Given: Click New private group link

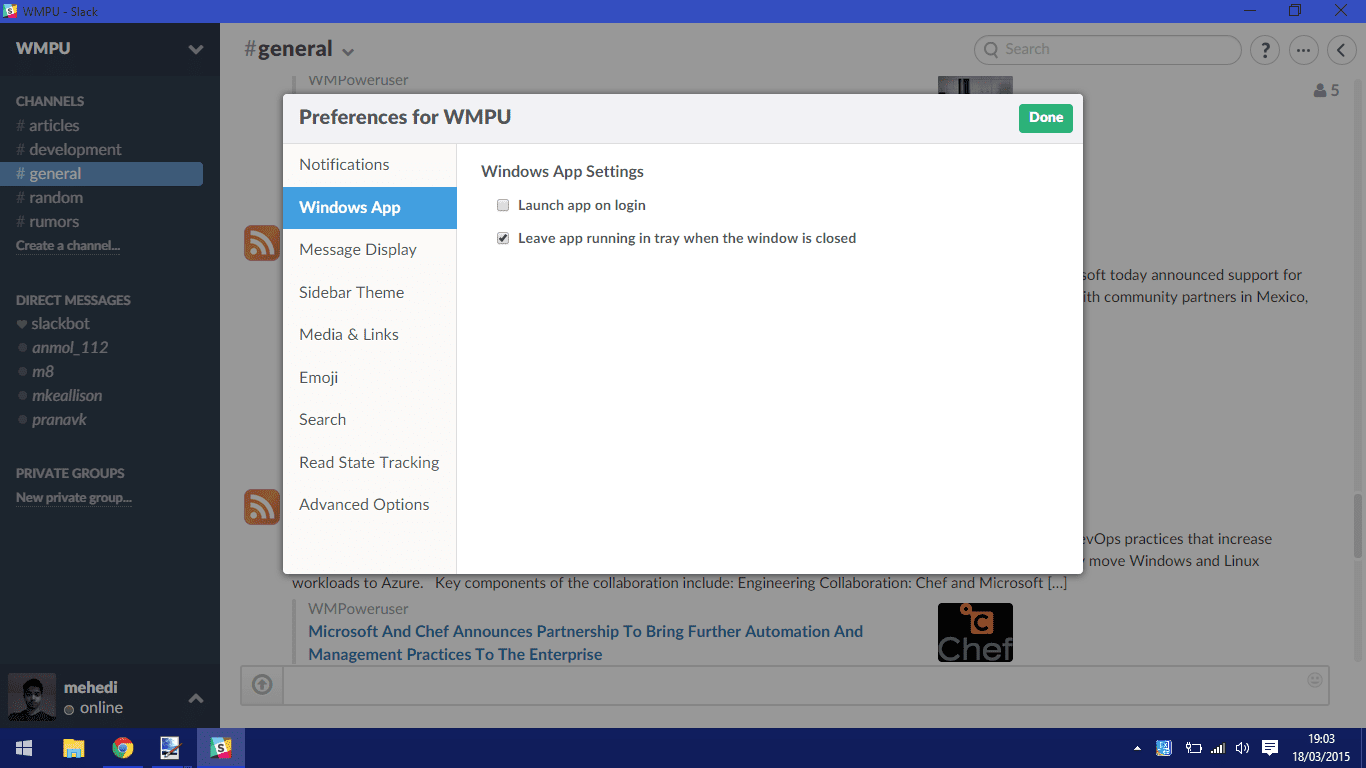Looking at the screenshot, I should 74,498.
